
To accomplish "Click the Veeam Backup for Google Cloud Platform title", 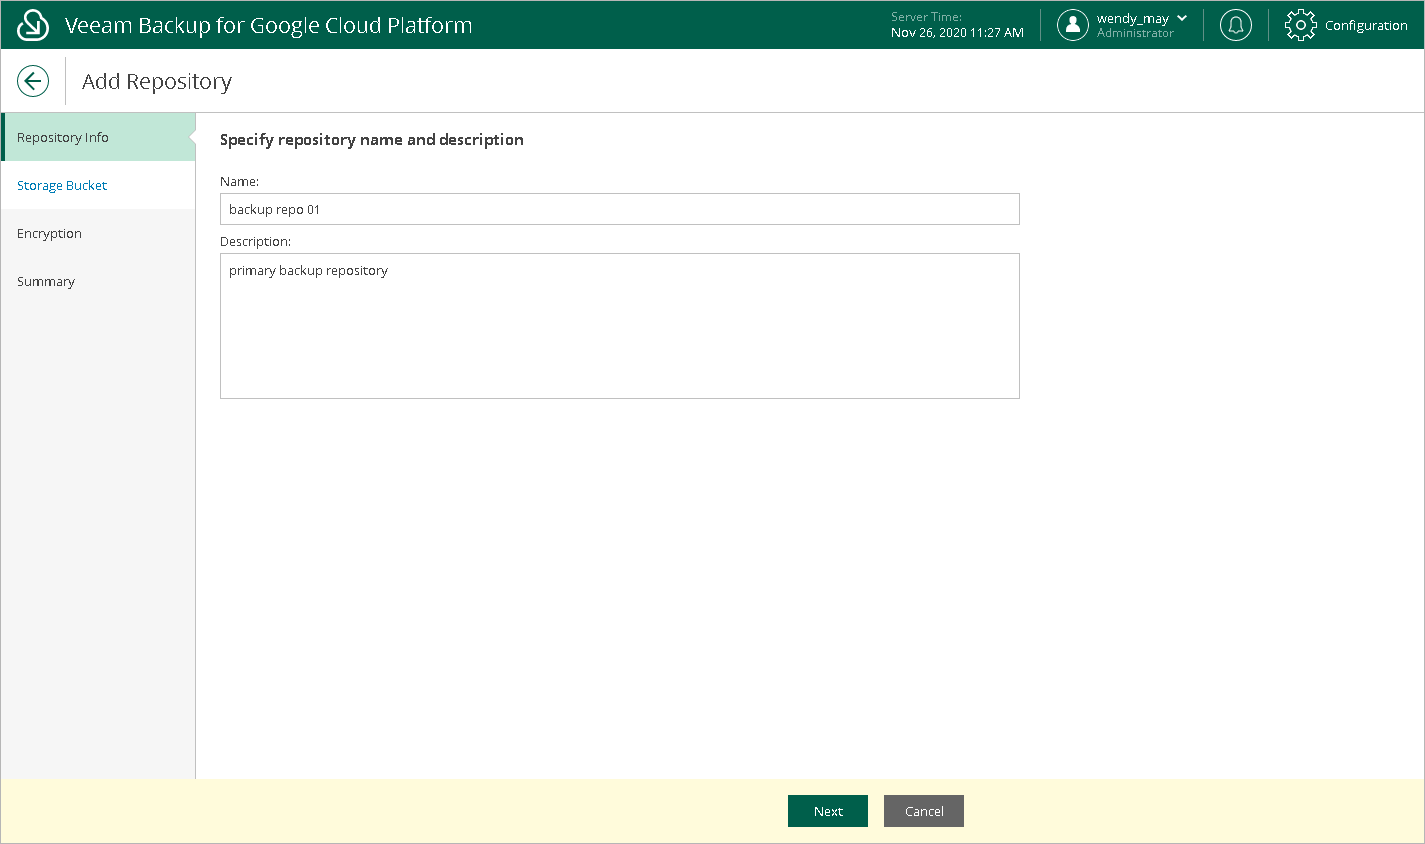I will 268,25.
